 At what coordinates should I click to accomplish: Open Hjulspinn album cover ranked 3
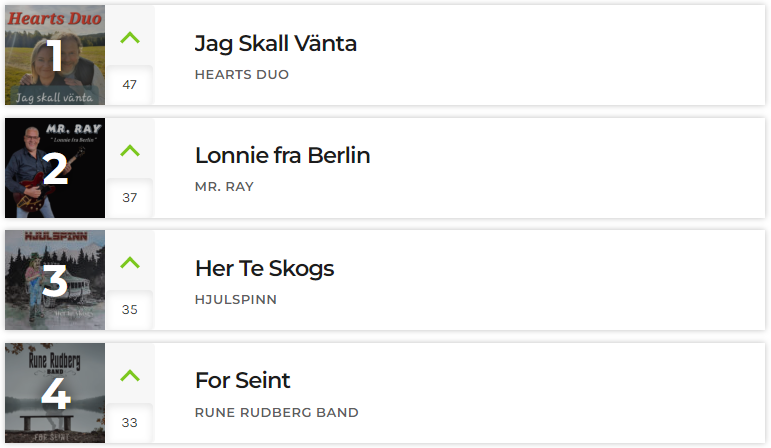pos(55,280)
